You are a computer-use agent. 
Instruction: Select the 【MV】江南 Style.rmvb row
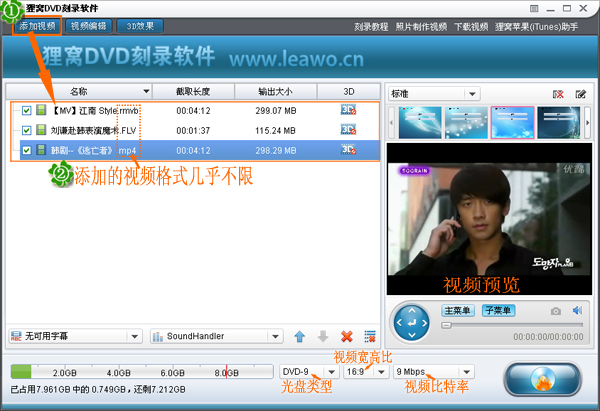coord(195,111)
